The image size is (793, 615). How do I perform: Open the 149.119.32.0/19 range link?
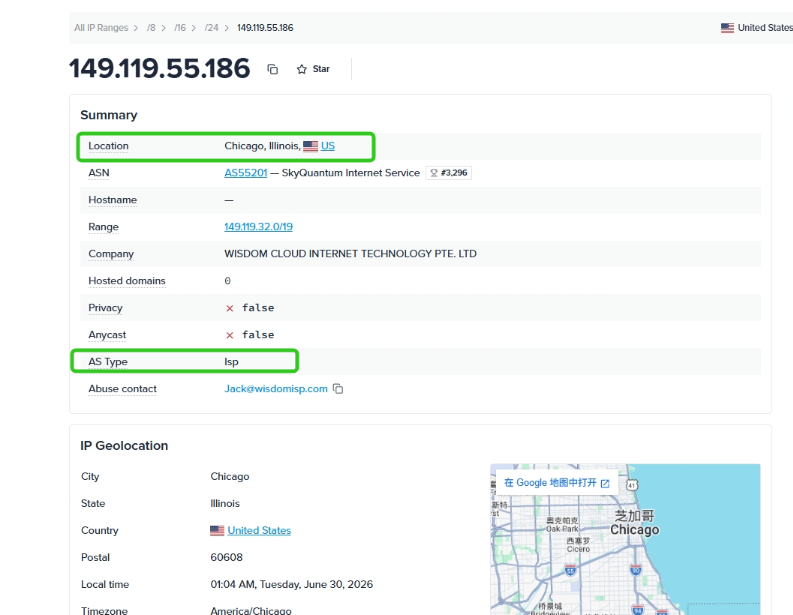[x=258, y=227]
